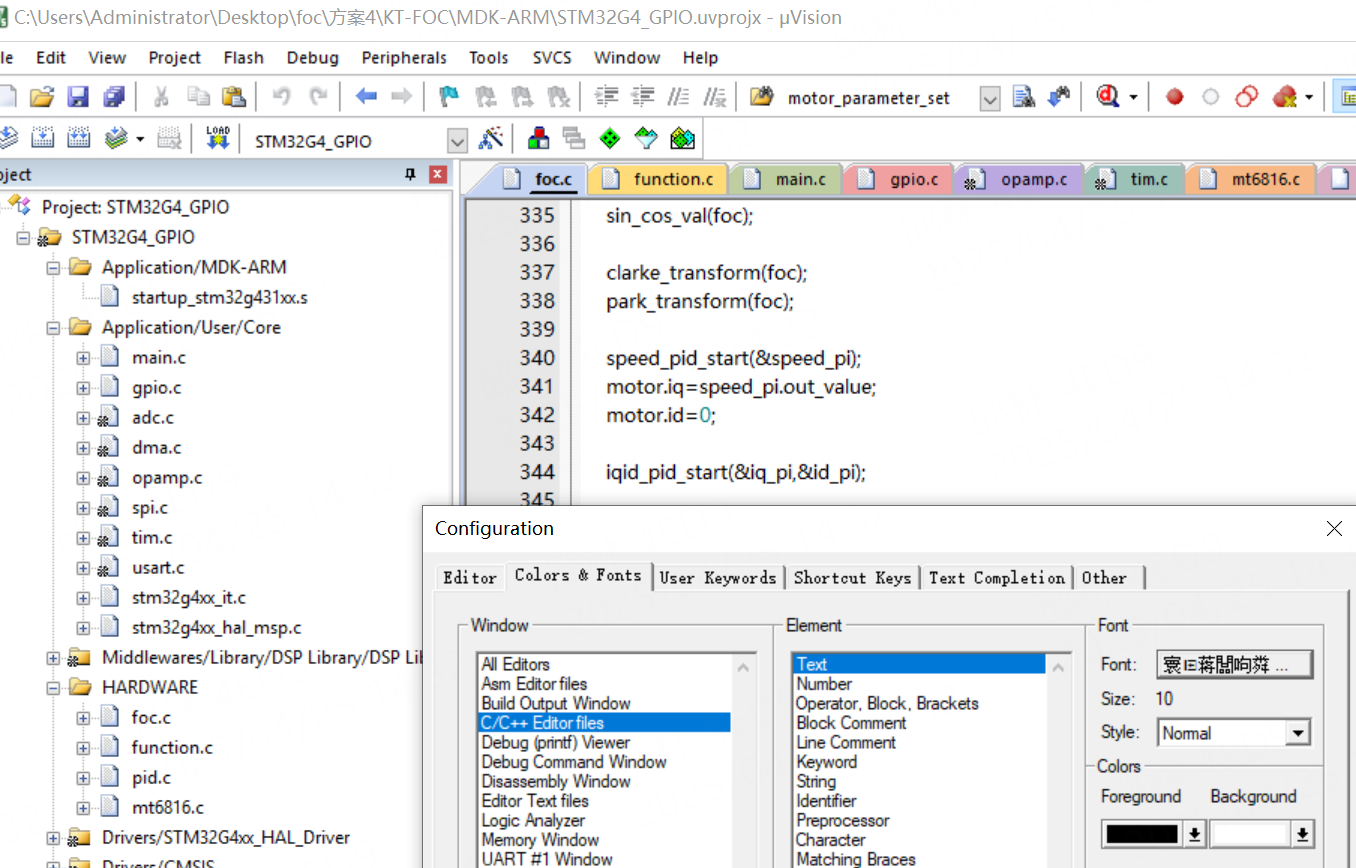Select stm32g4xx_it.c in the project tree
Image resolution: width=1356 pixels, height=868 pixels.
click(188, 597)
